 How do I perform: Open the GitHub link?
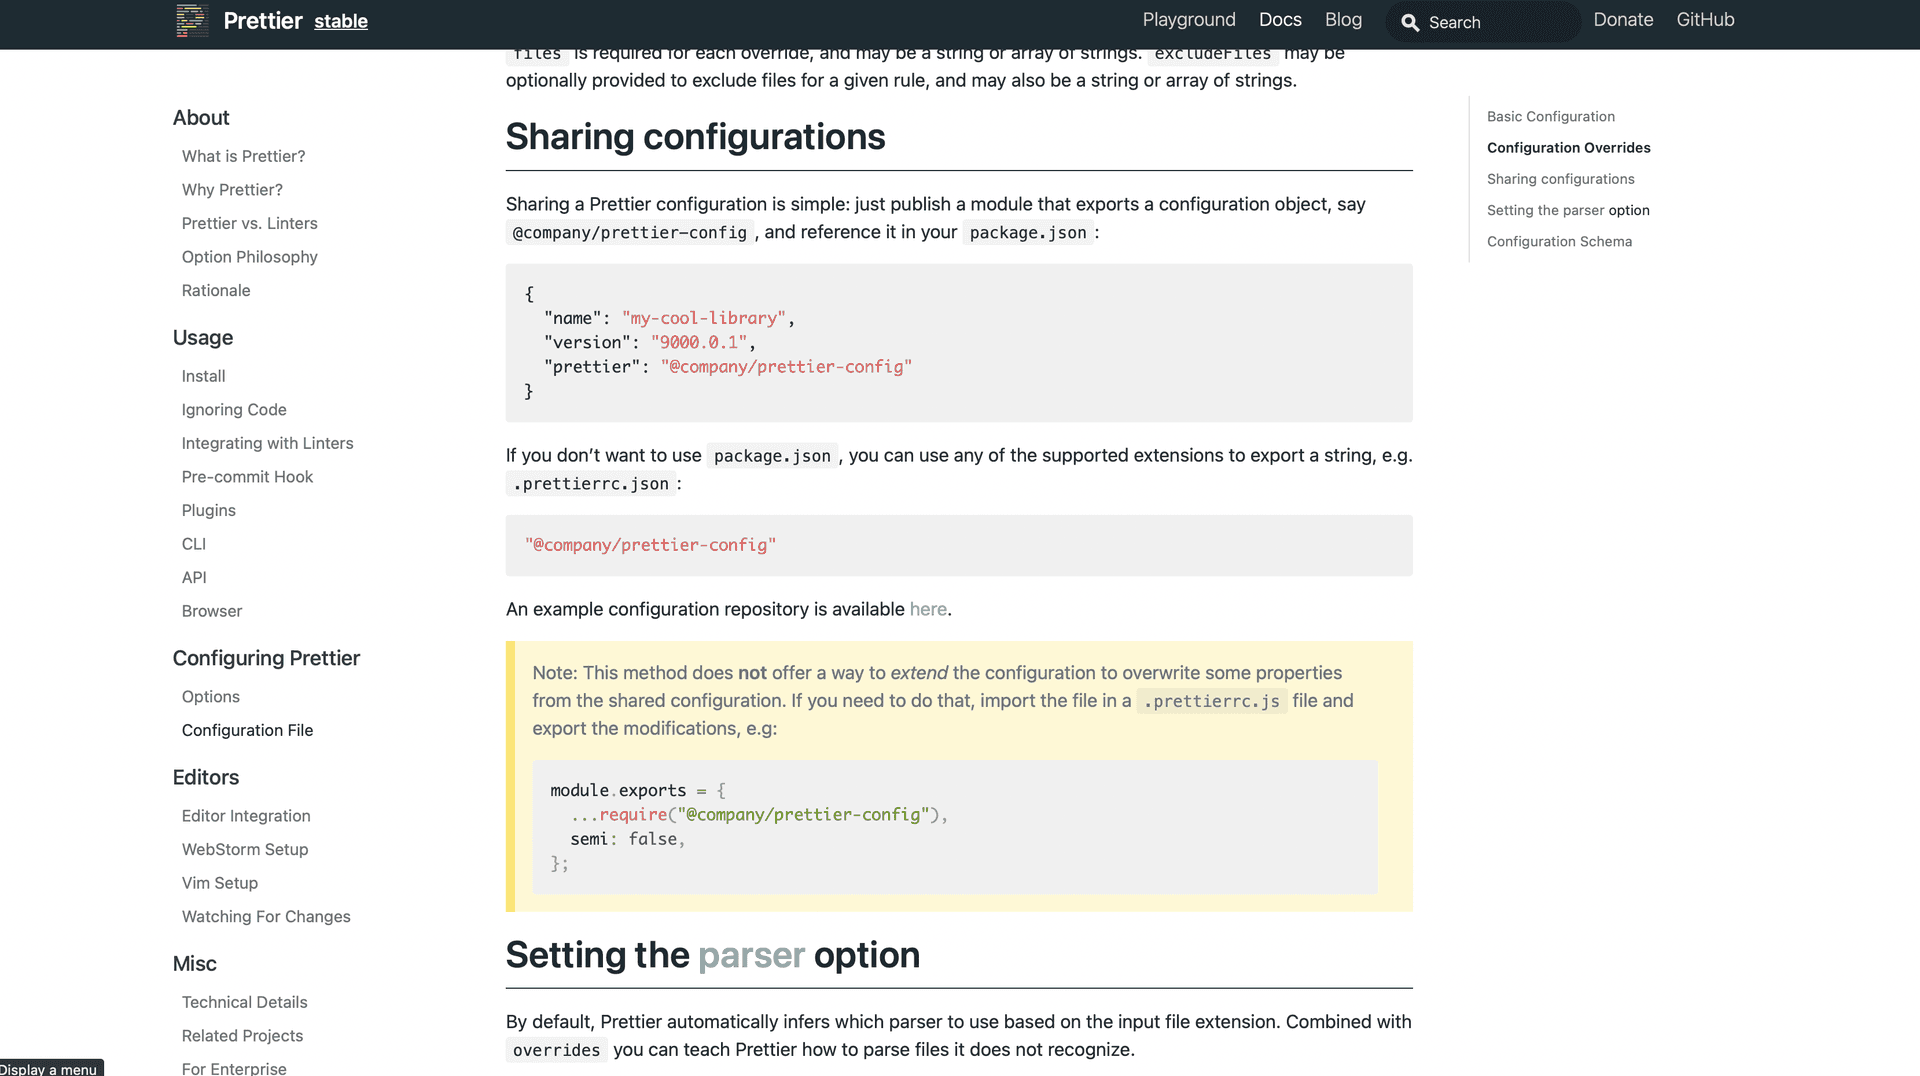click(1705, 20)
